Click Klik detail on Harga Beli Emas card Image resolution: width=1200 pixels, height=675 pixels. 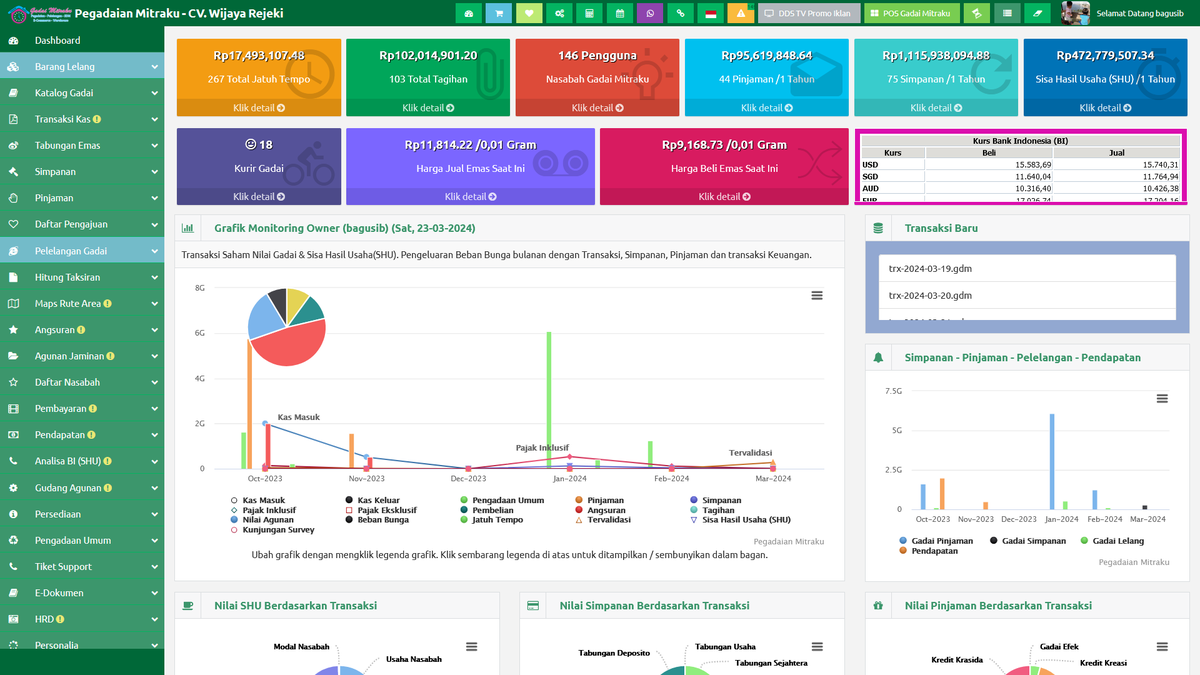click(724, 197)
